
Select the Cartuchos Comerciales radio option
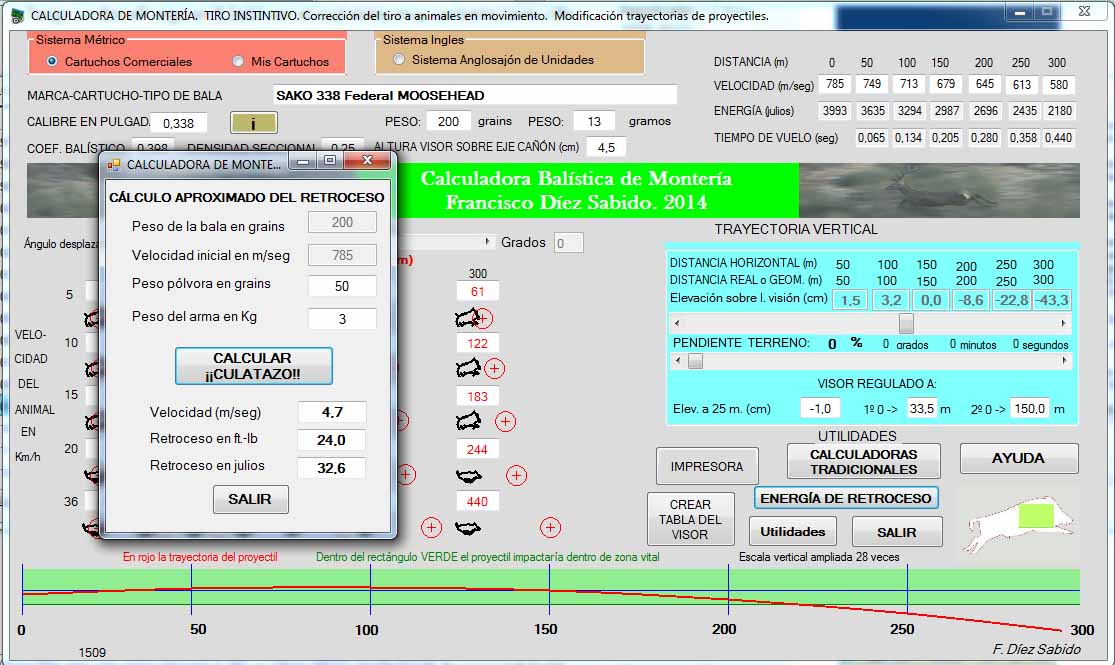52,61
